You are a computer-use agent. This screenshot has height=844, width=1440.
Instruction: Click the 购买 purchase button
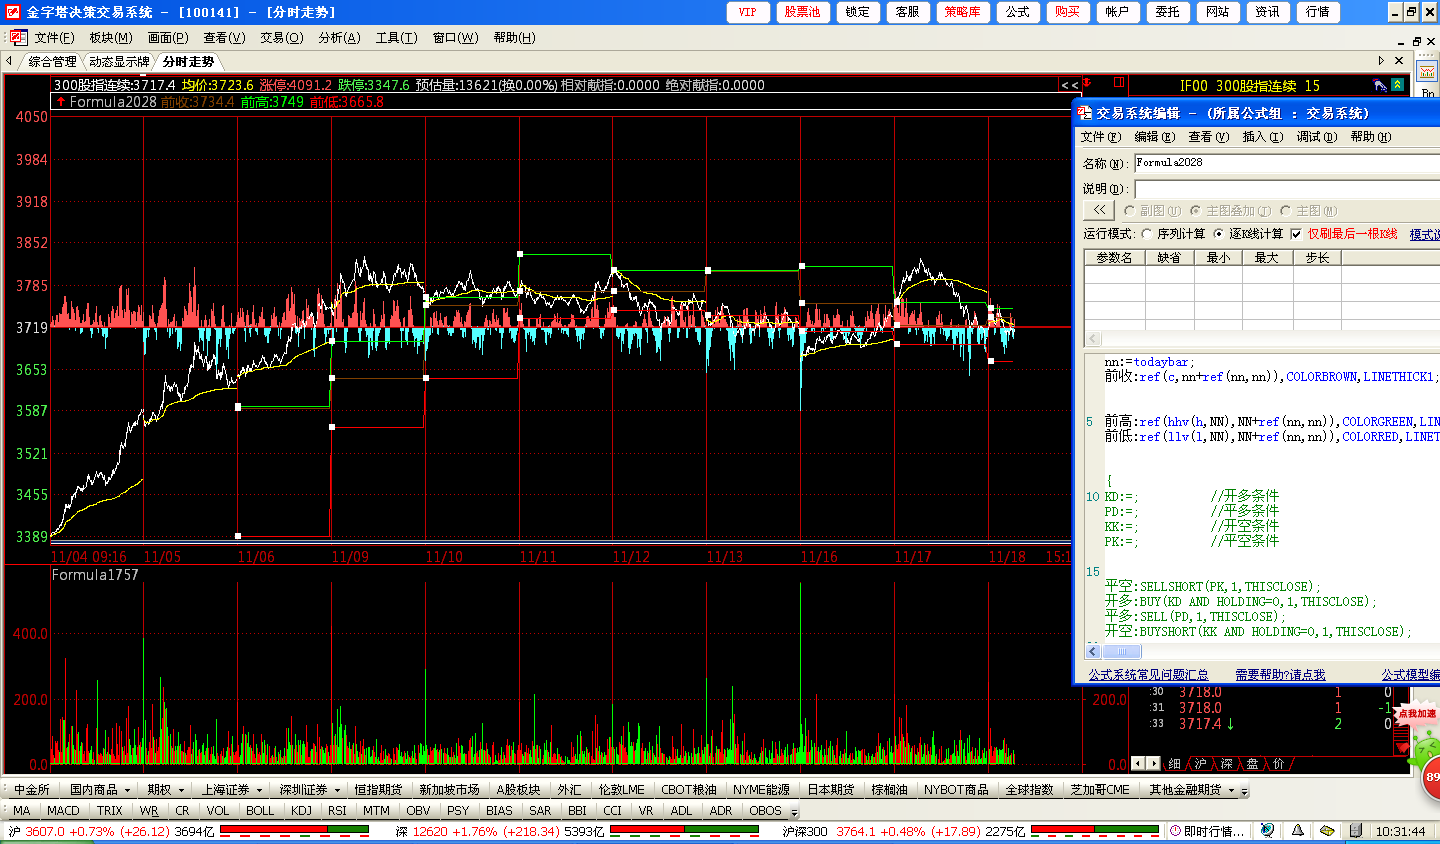(x=1068, y=12)
